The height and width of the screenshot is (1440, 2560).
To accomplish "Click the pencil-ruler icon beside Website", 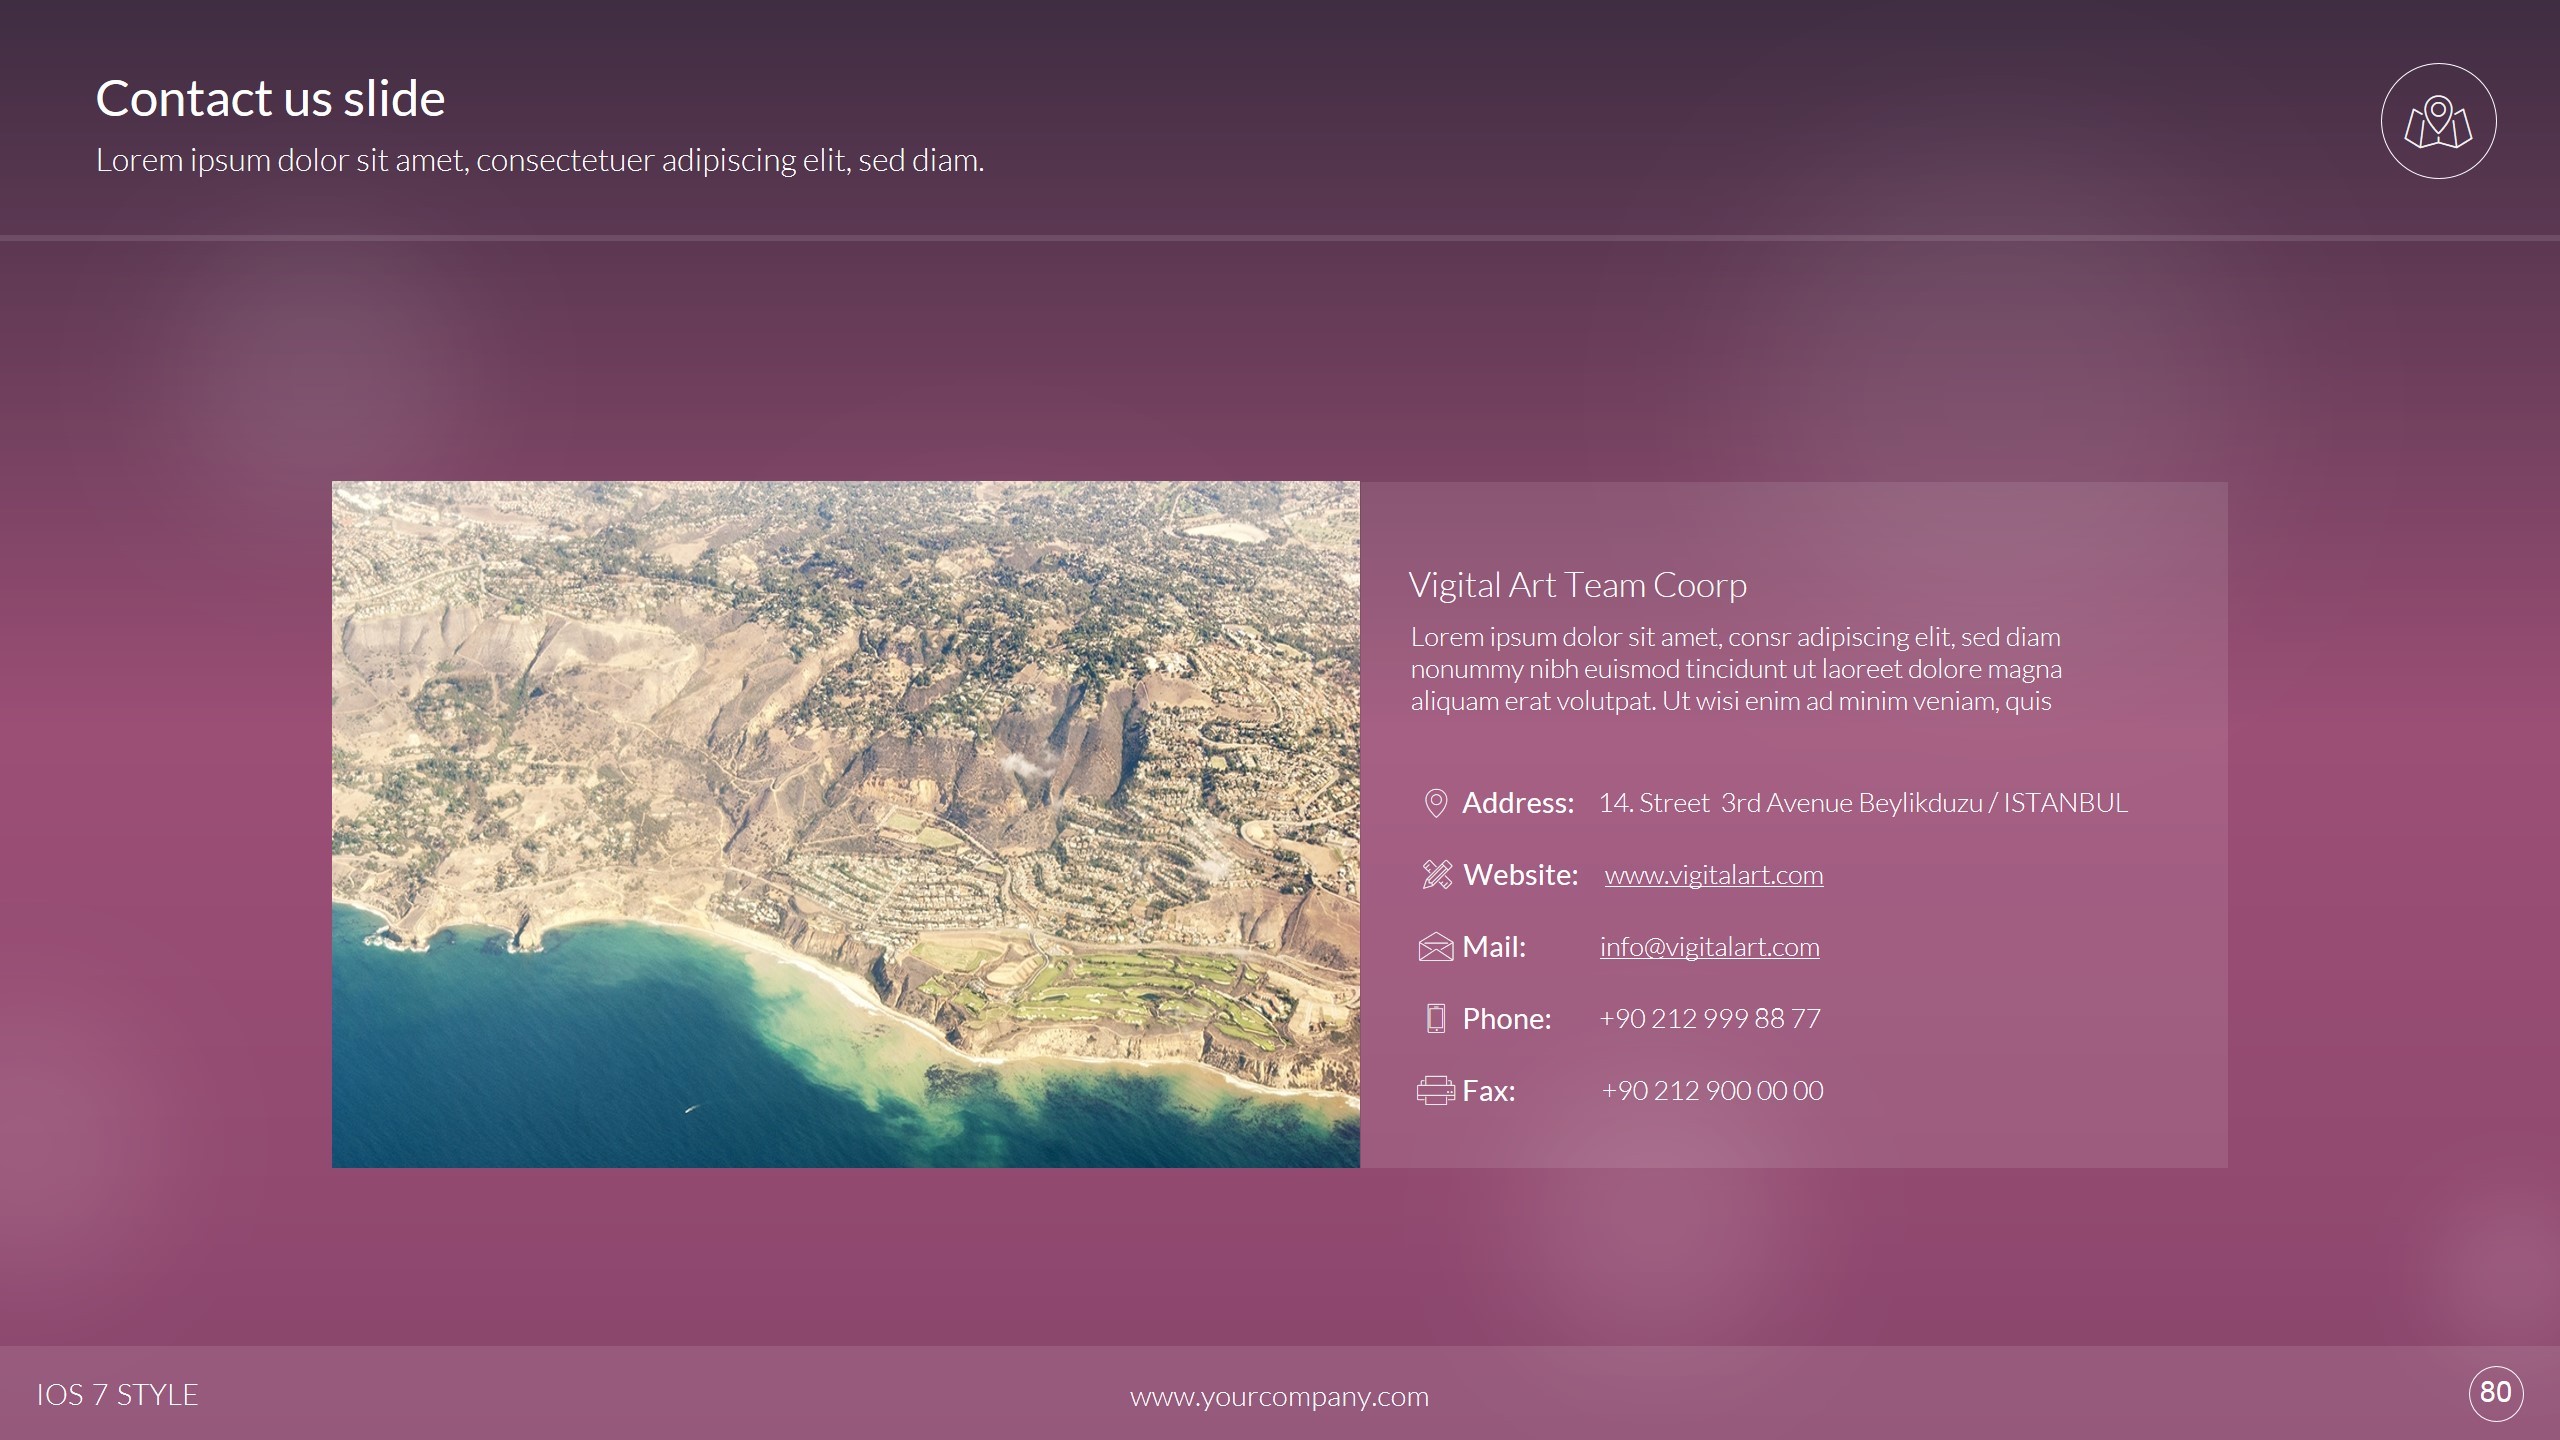I will point(1436,875).
